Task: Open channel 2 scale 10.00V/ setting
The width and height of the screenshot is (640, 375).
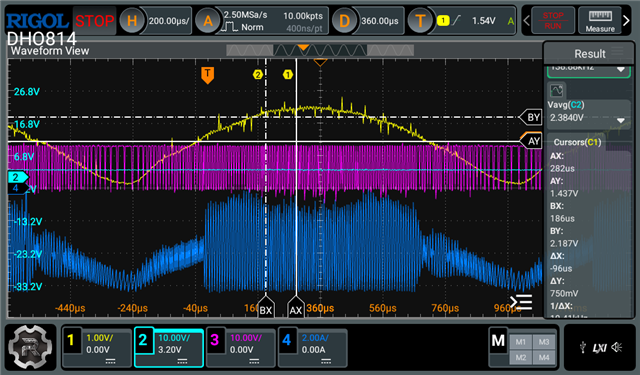Action: coord(174,338)
